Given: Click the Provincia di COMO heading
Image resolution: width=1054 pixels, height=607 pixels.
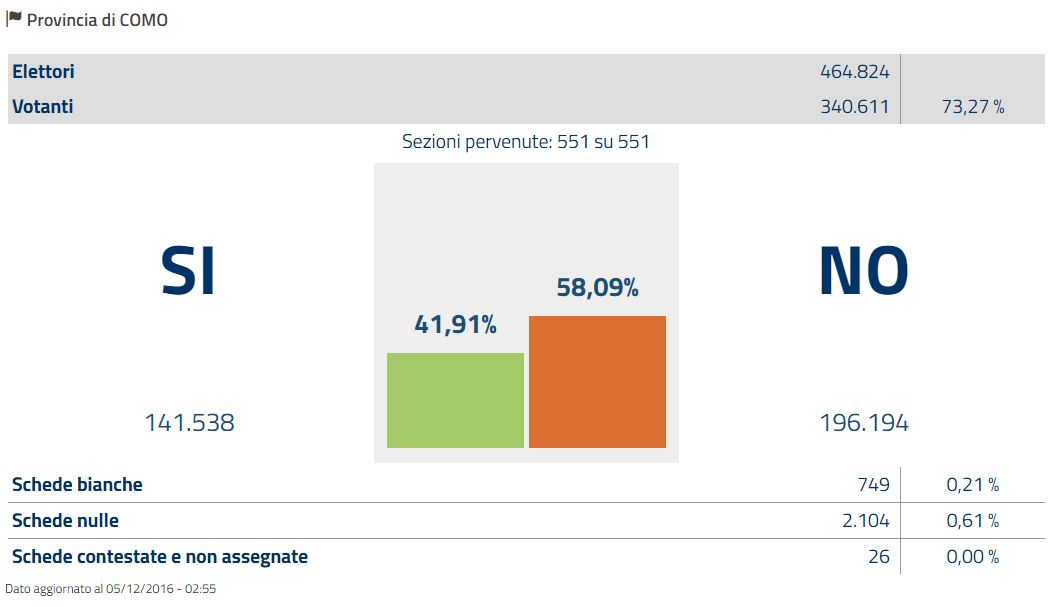Looking at the screenshot, I should point(97,20).
